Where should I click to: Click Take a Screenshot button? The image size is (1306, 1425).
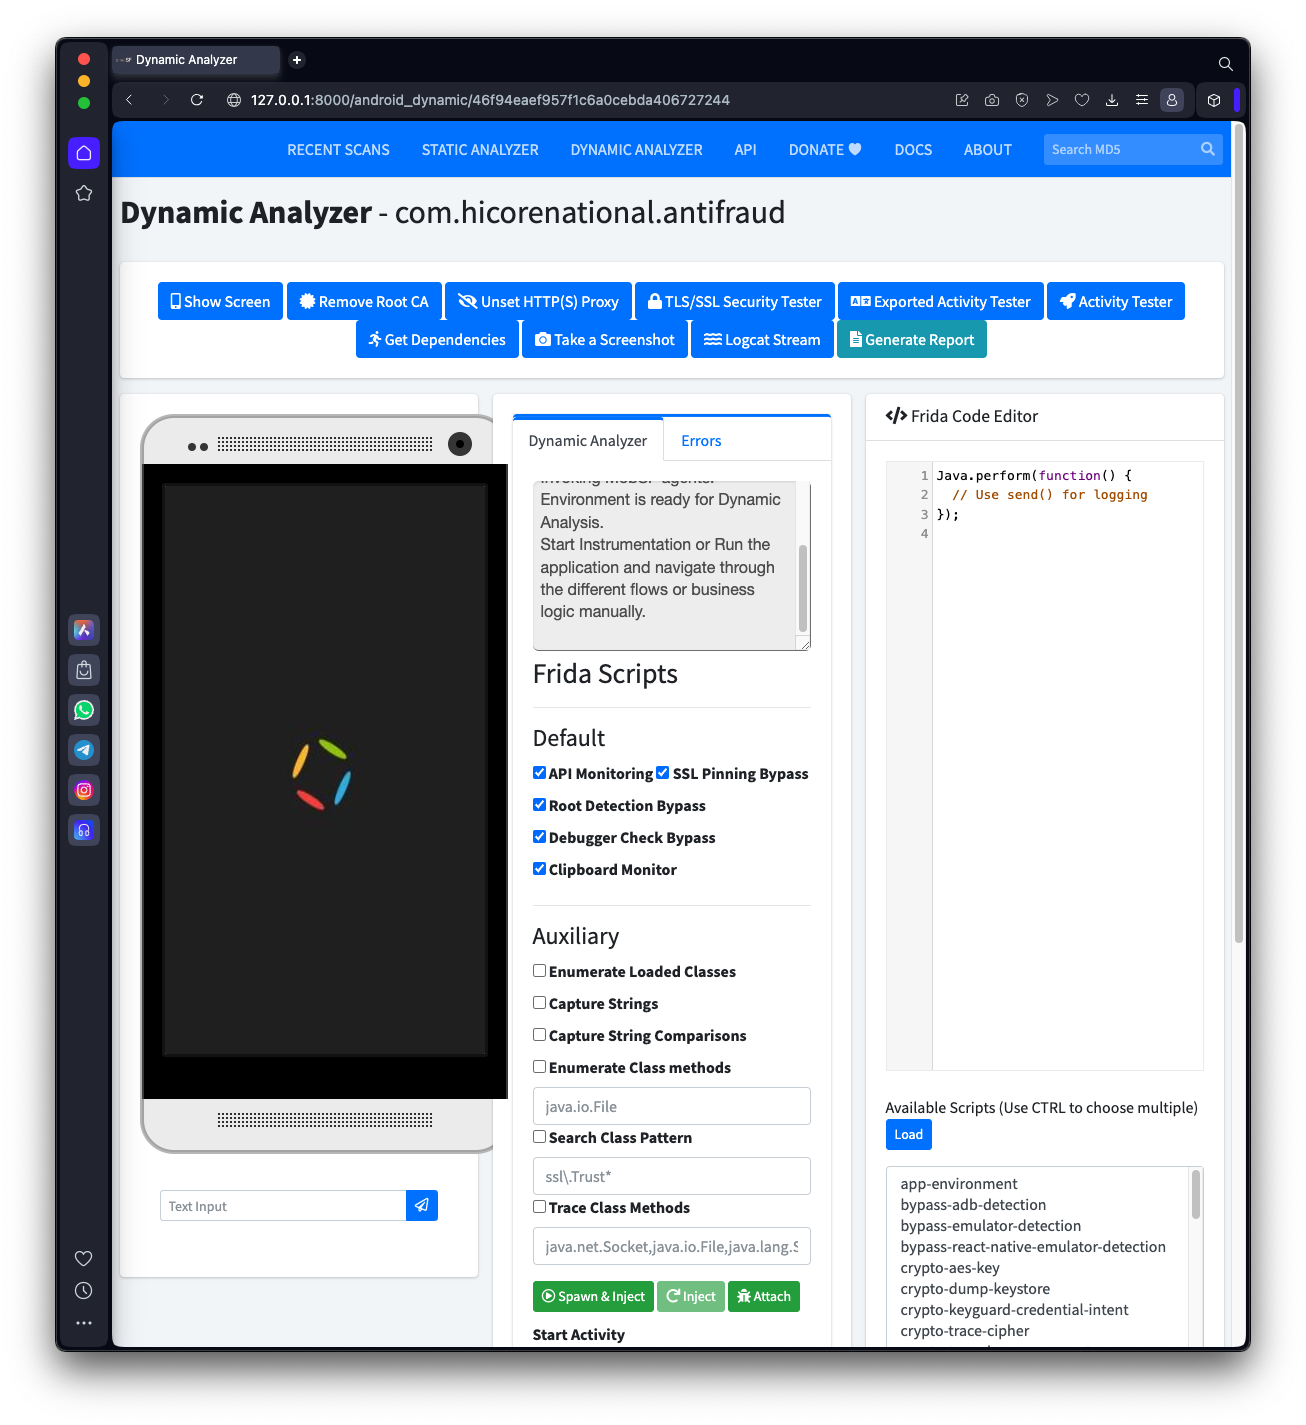pos(605,339)
